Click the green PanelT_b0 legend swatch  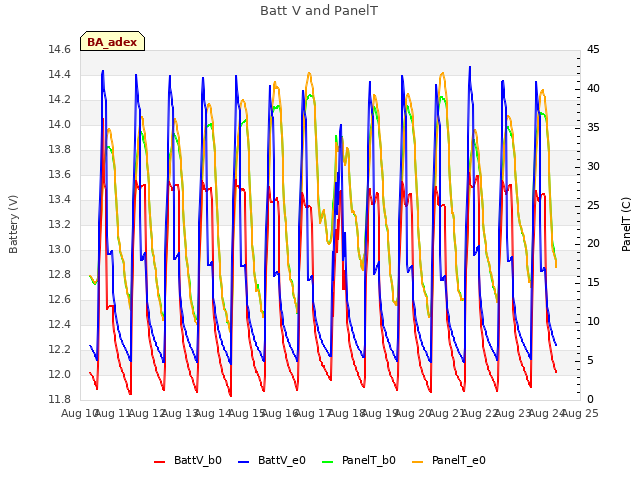tap(327, 462)
